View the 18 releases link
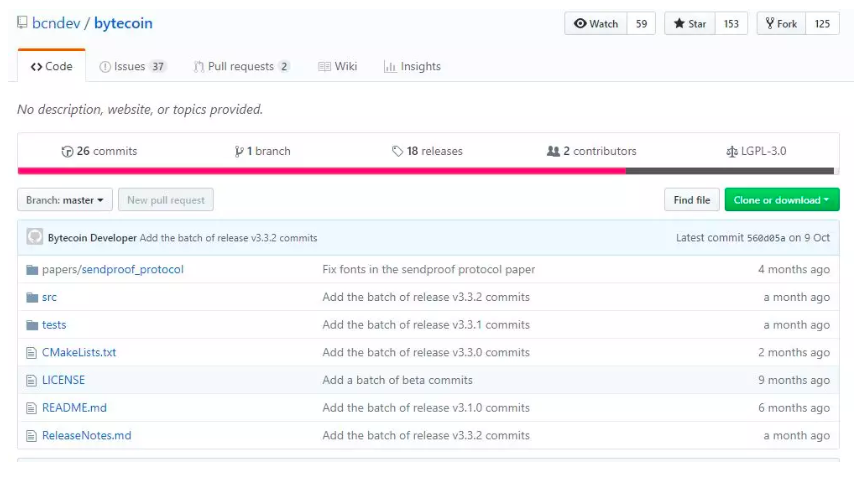 point(427,151)
